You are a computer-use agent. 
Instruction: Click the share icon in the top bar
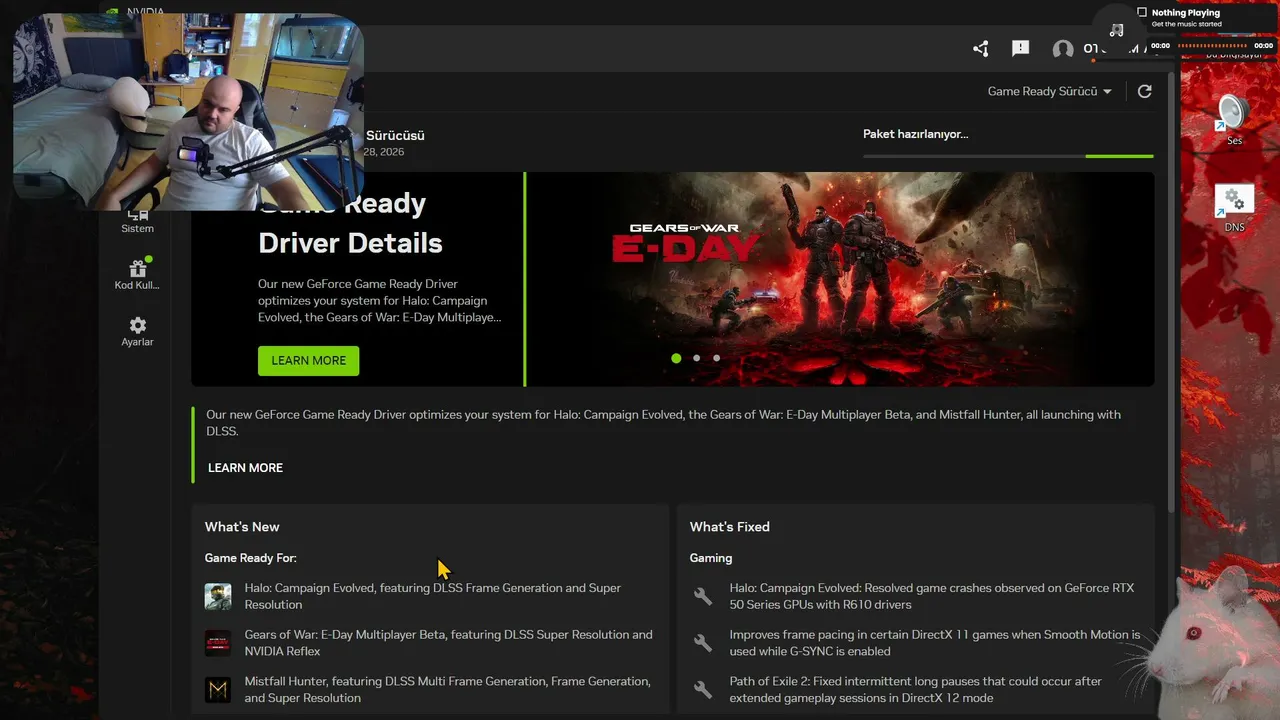click(980, 49)
